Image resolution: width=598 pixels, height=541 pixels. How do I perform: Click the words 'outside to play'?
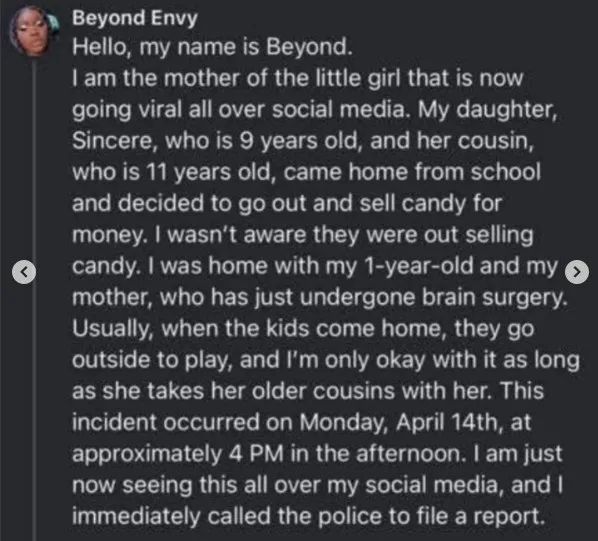[x=151, y=360]
